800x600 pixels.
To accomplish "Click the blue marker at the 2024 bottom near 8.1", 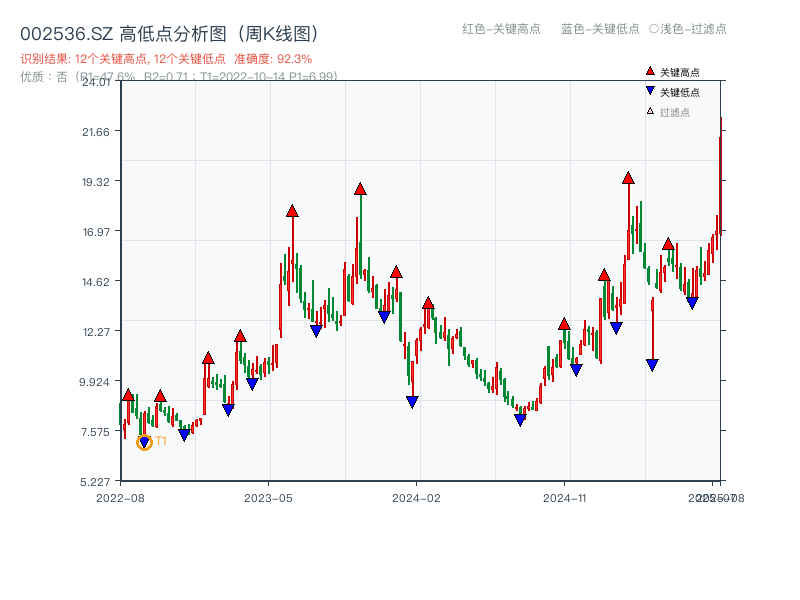I will click(x=520, y=420).
